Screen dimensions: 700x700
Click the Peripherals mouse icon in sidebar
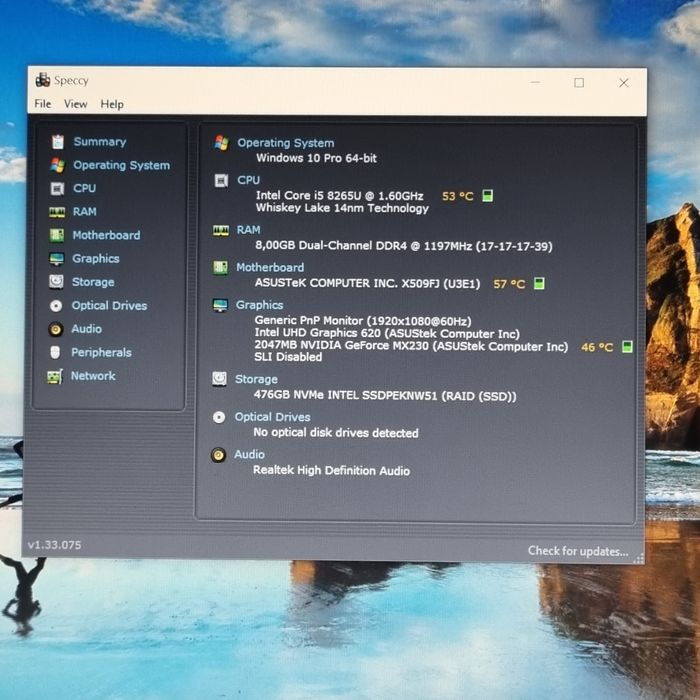click(55, 352)
